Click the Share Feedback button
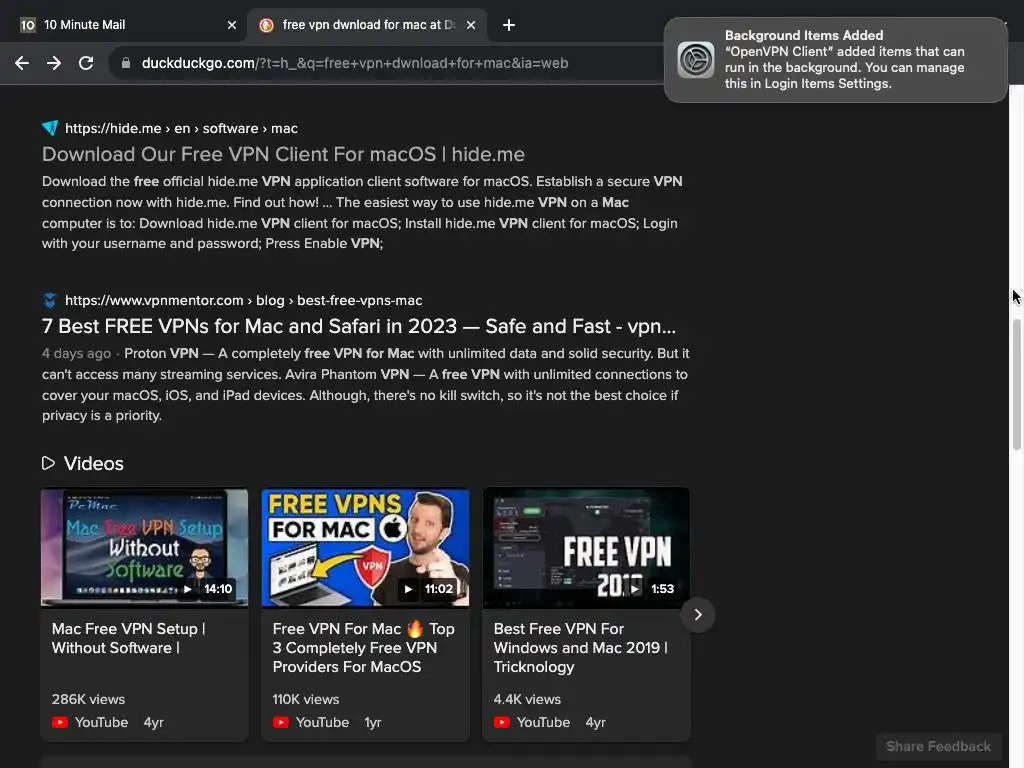The height and width of the screenshot is (768, 1024). [938, 746]
